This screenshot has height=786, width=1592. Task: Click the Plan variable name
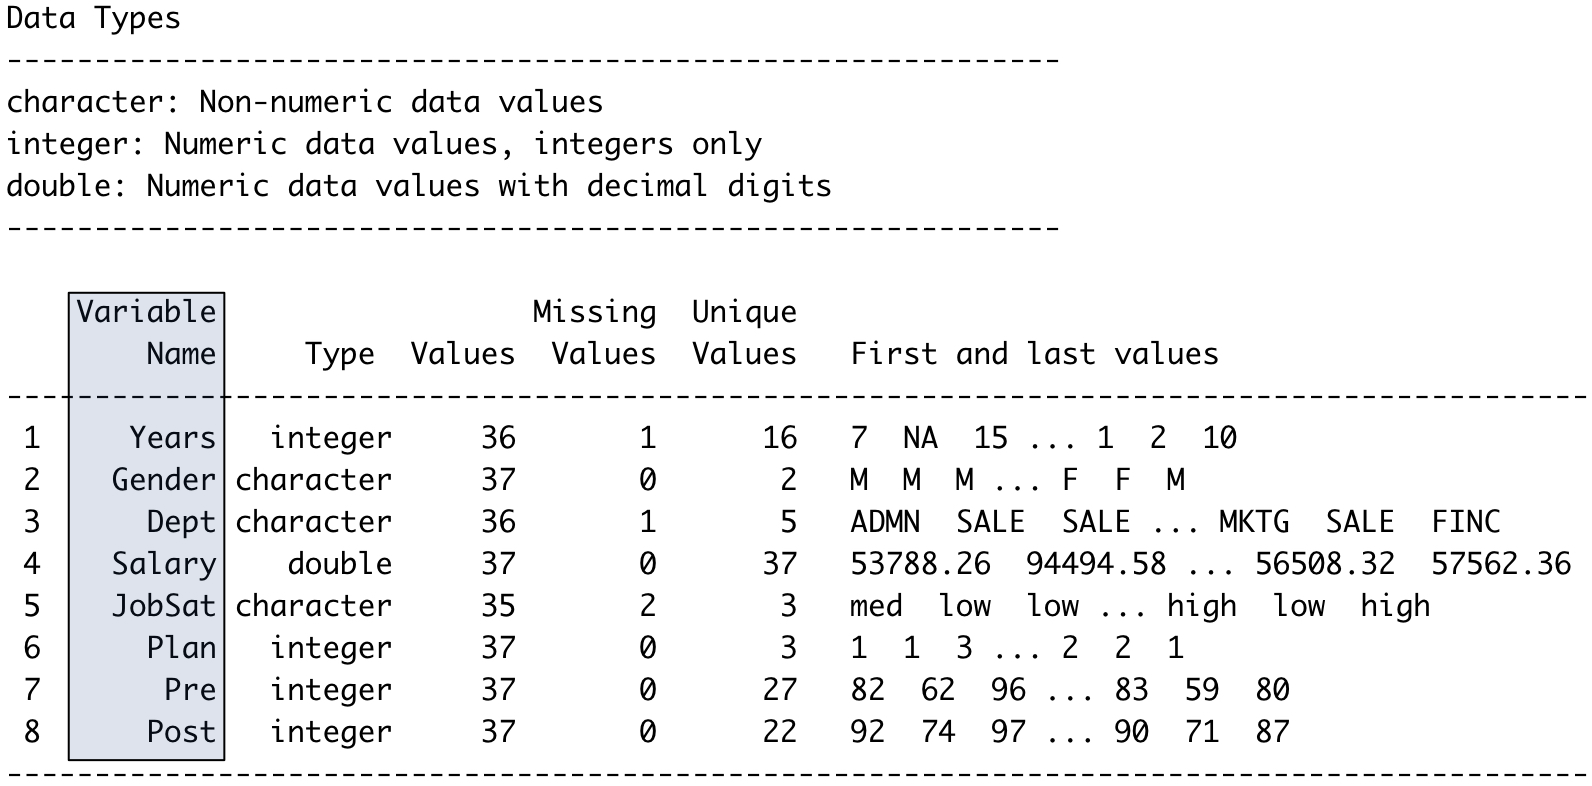tap(181, 648)
